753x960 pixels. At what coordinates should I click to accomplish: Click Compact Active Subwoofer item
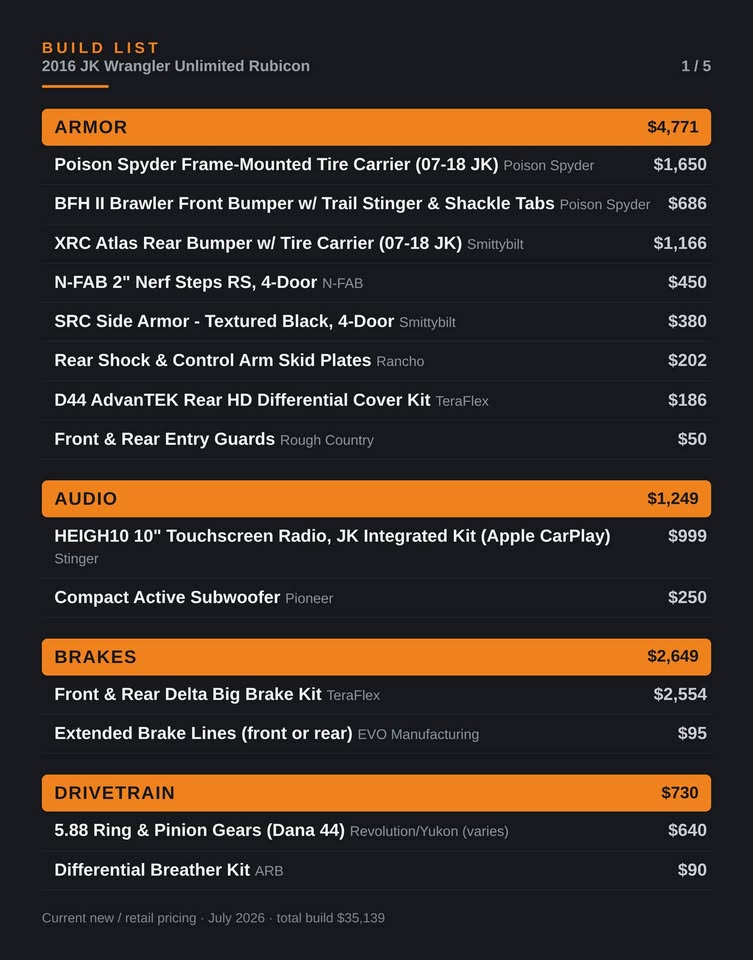376,598
